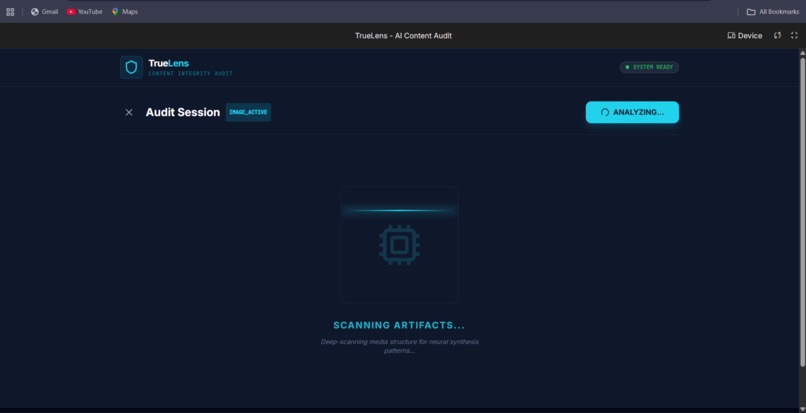Click the IMAGE_ACTIVE tag

click(x=248, y=112)
